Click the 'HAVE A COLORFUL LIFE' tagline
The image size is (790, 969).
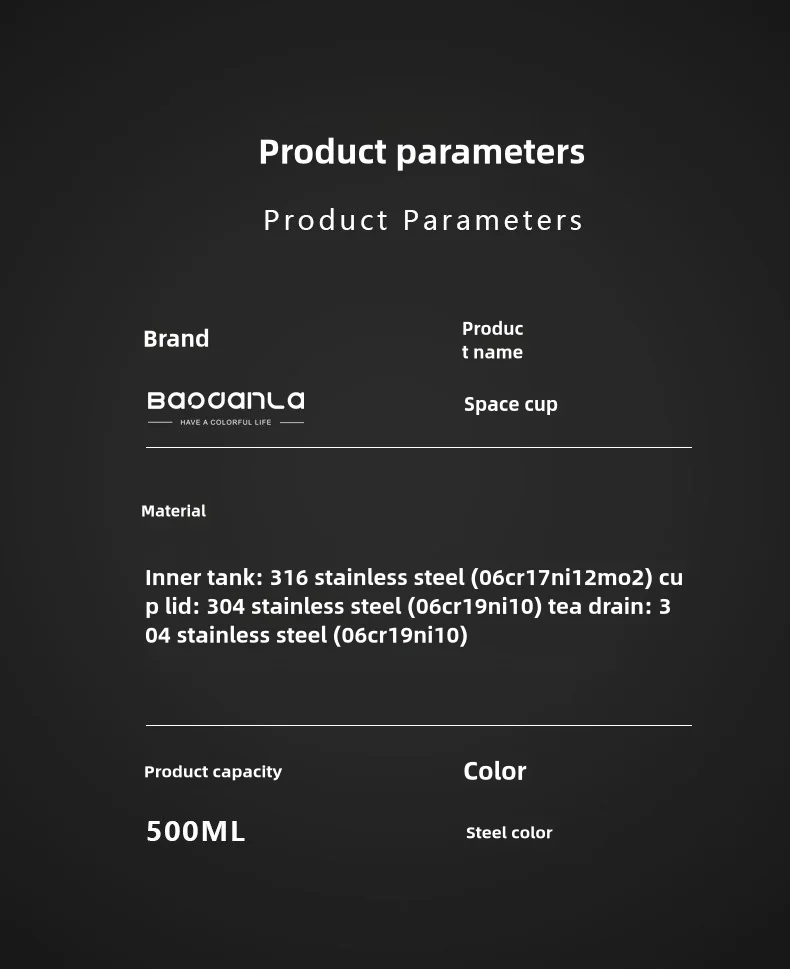click(226, 422)
